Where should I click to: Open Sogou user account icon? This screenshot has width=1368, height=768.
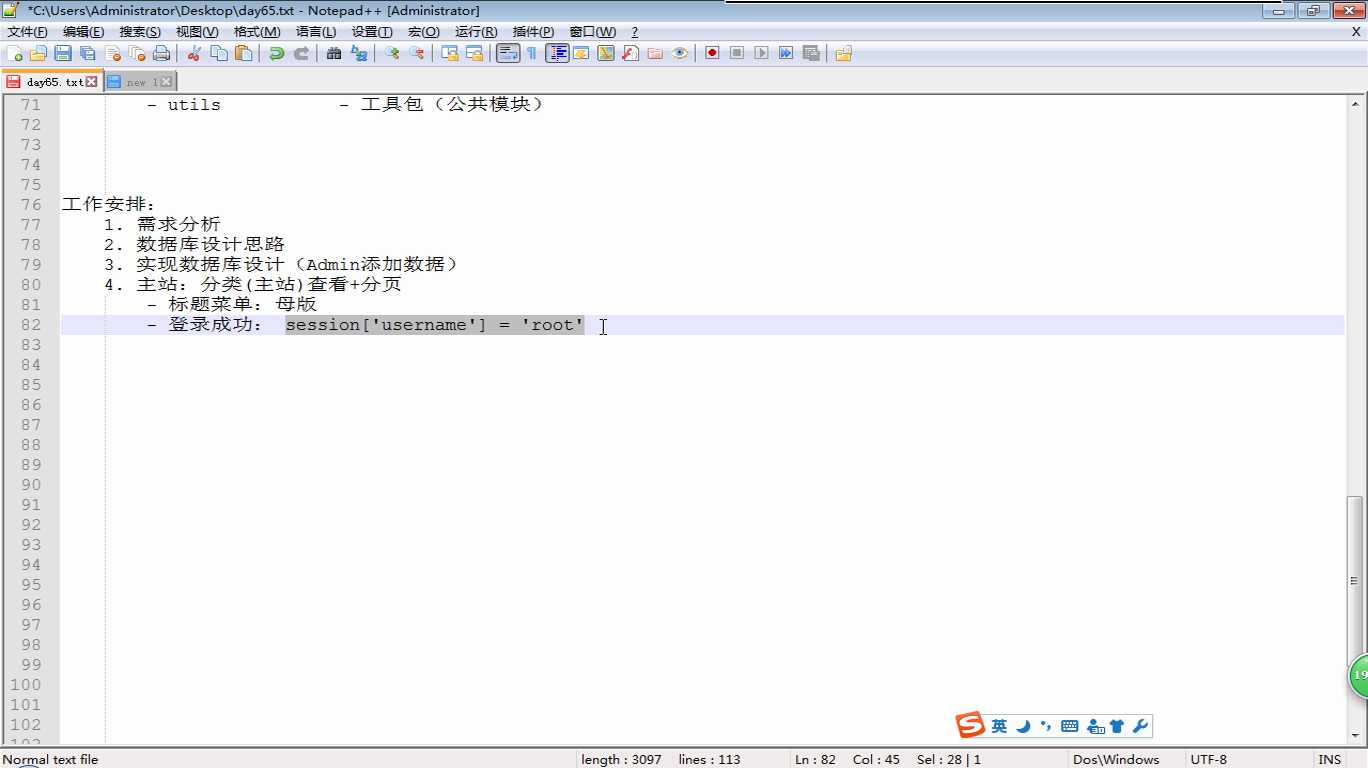pyautogui.click(x=1096, y=726)
